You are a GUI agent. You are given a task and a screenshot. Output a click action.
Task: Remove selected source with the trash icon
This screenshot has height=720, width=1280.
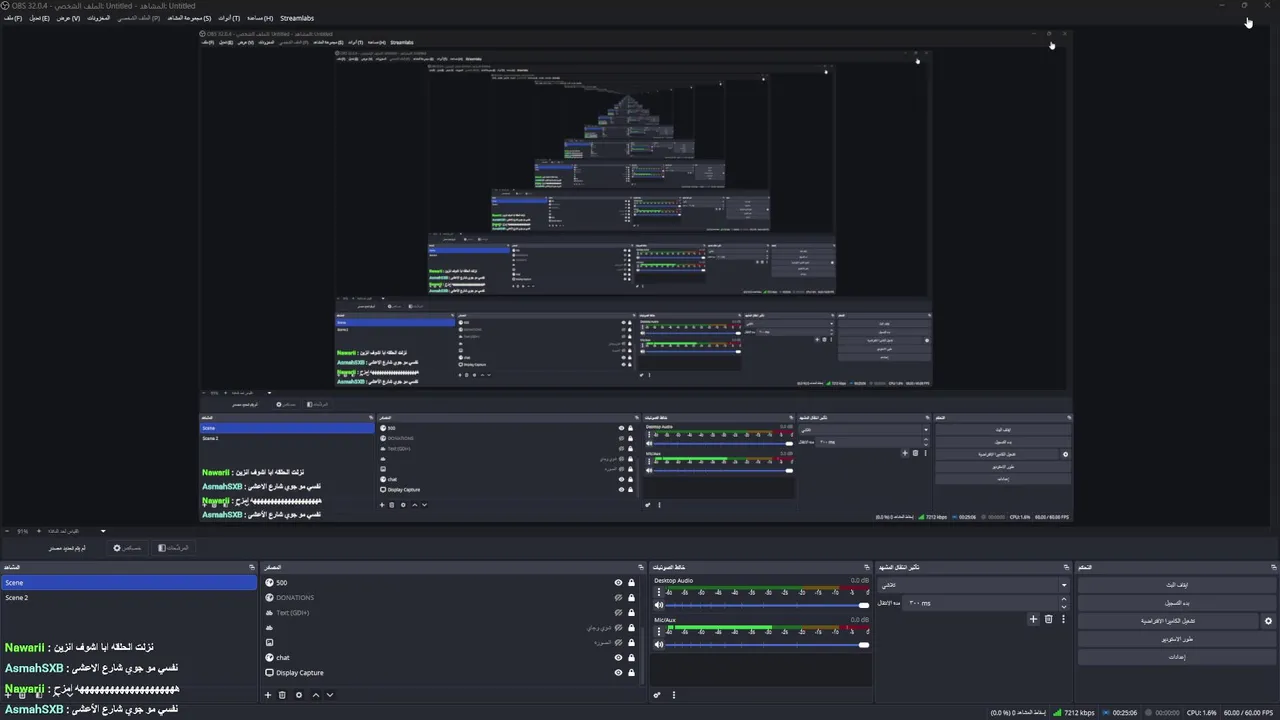click(x=282, y=695)
